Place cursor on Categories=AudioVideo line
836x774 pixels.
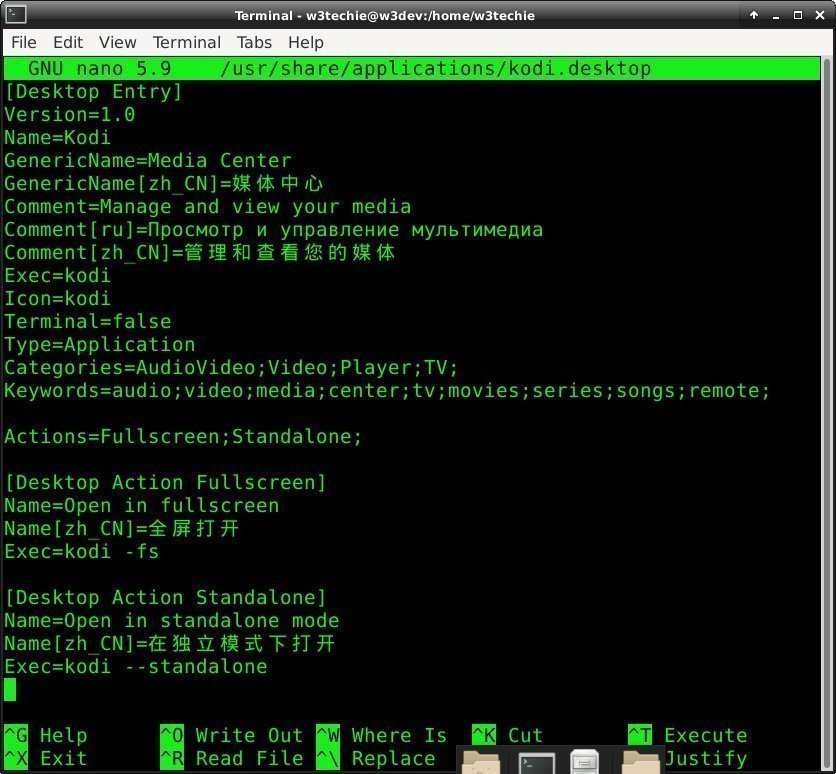pyautogui.click(x=231, y=367)
